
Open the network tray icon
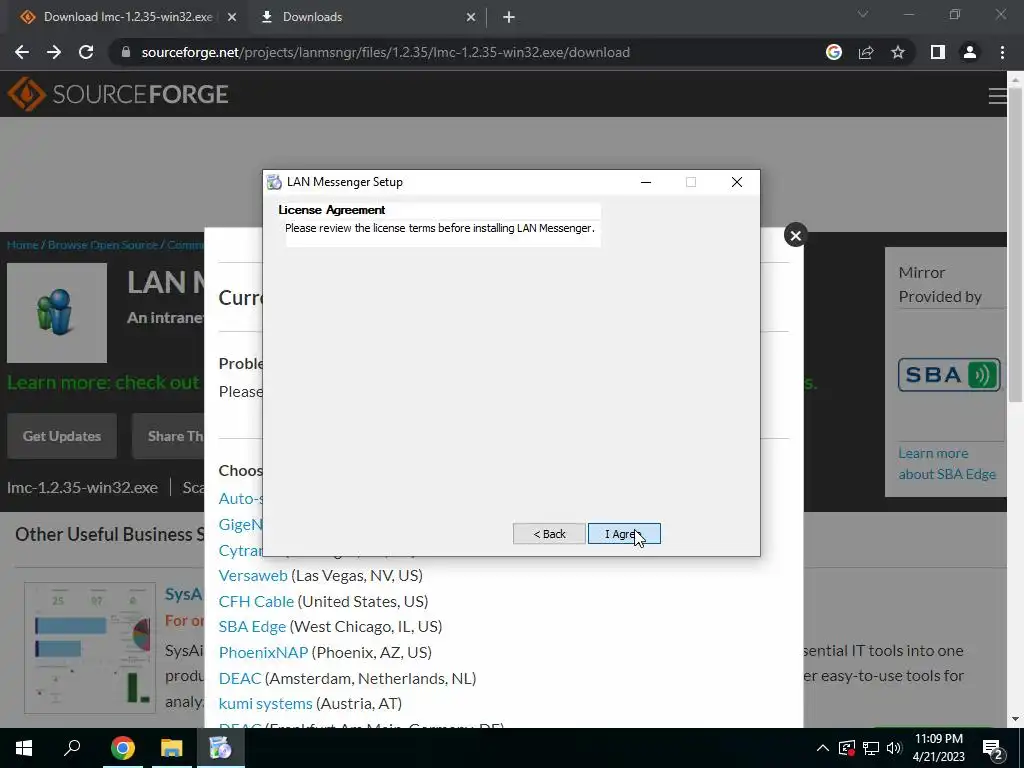871,748
